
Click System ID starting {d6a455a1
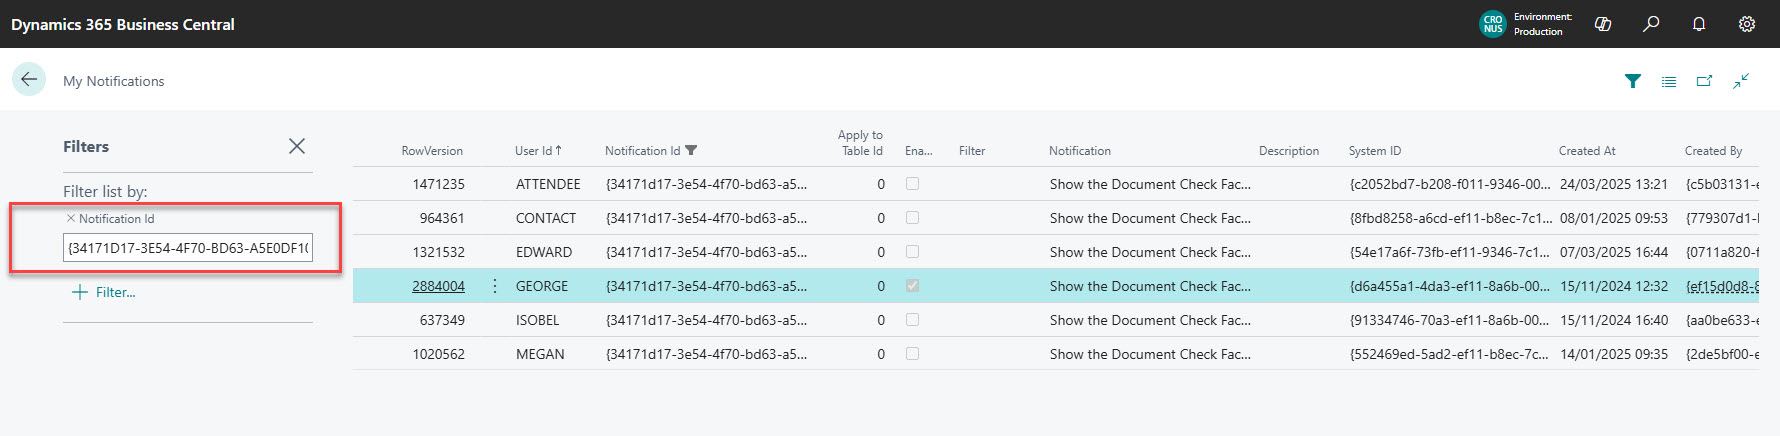(x=1450, y=286)
